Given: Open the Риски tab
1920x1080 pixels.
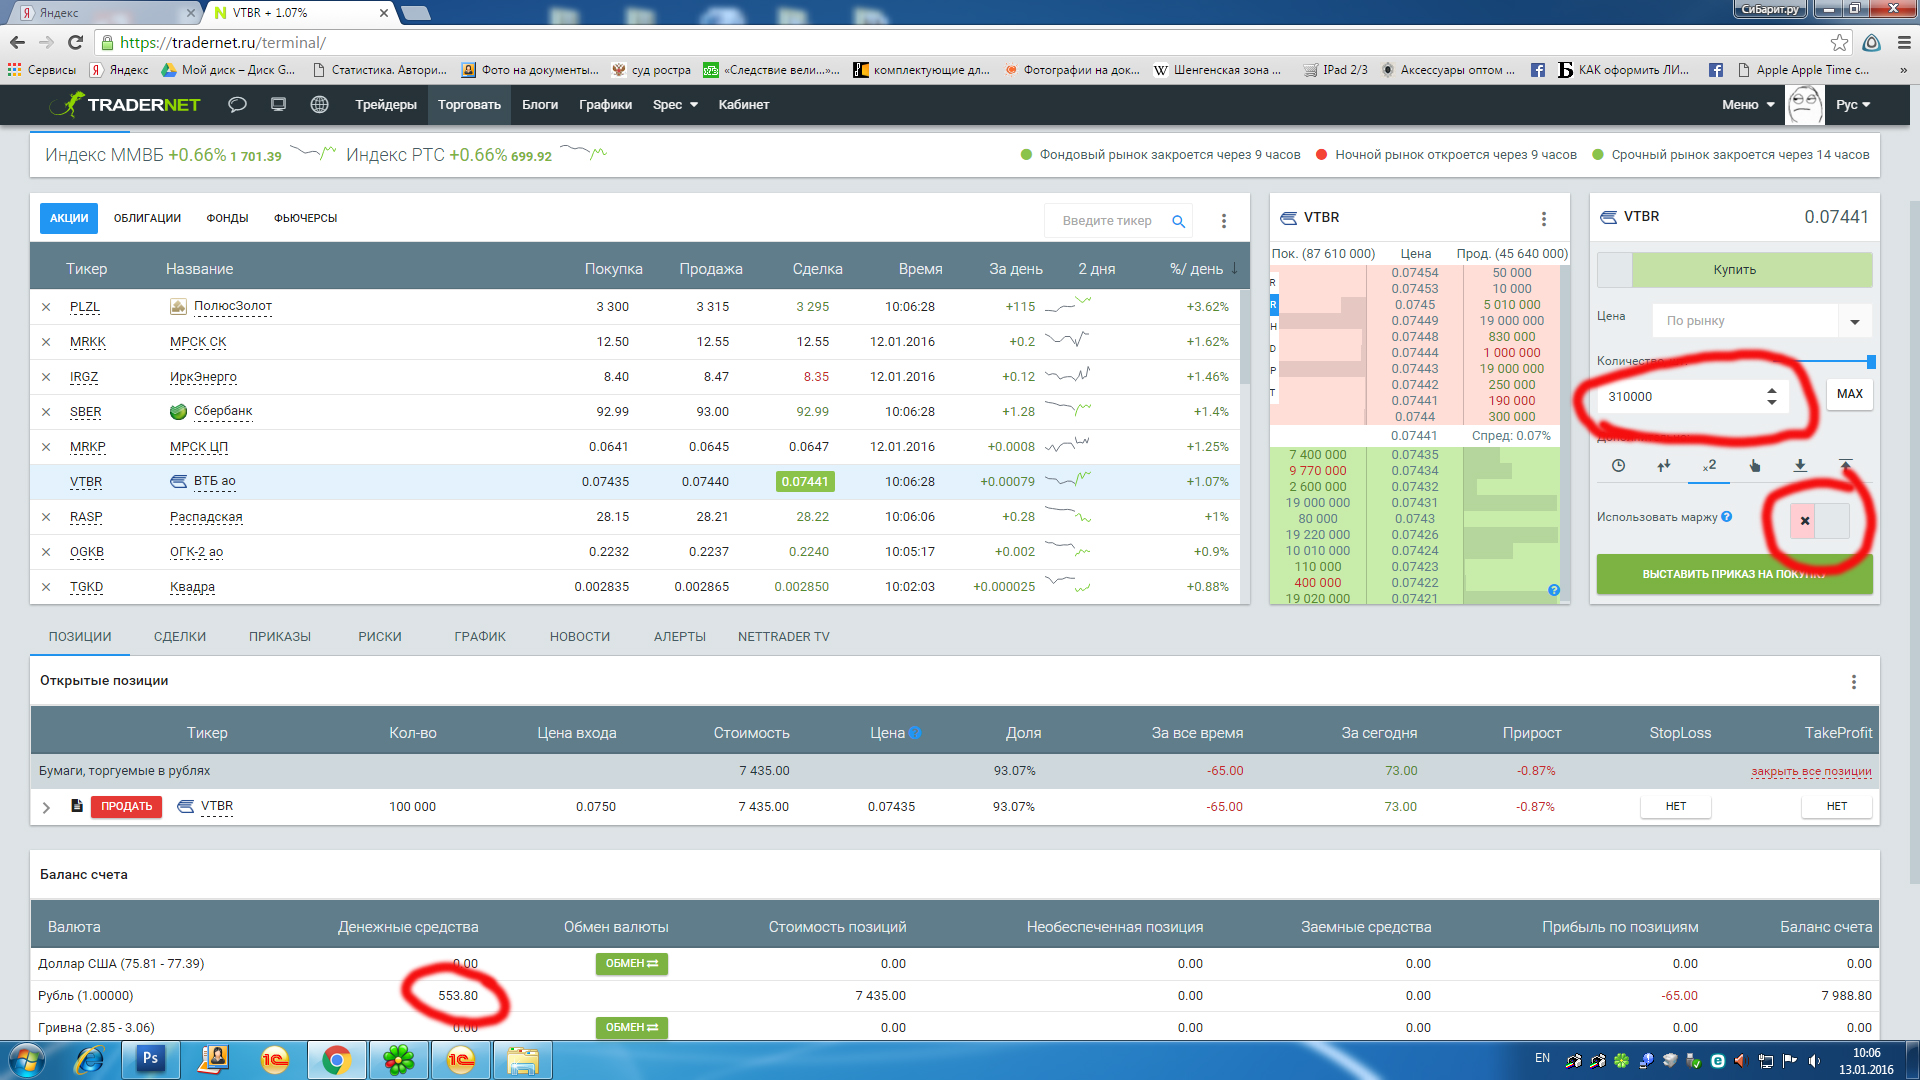Looking at the screenshot, I should tap(380, 637).
